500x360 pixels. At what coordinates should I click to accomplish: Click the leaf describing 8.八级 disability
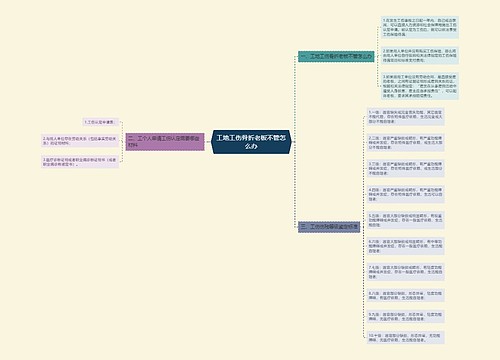click(406, 295)
